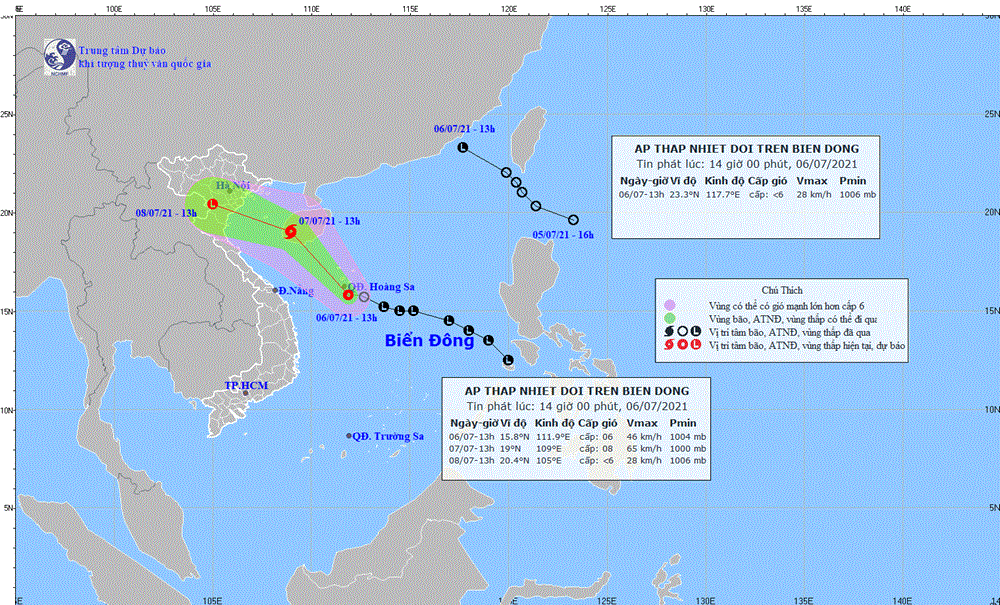Click the green storm-path swatch in the legend
Viewport: 1000px width, 605px height.
[x=670, y=317]
